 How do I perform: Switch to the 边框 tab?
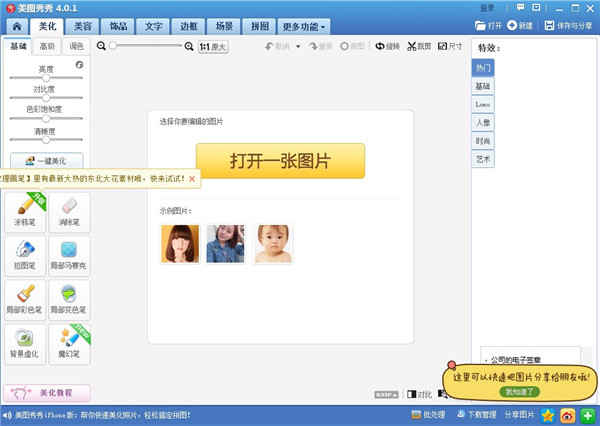click(189, 26)
